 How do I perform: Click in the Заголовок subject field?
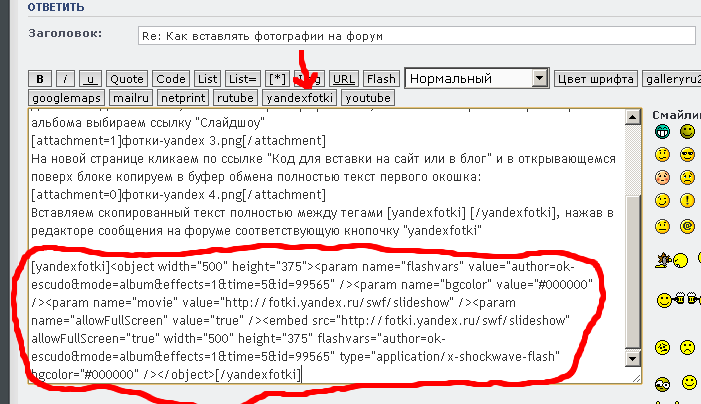415,36
